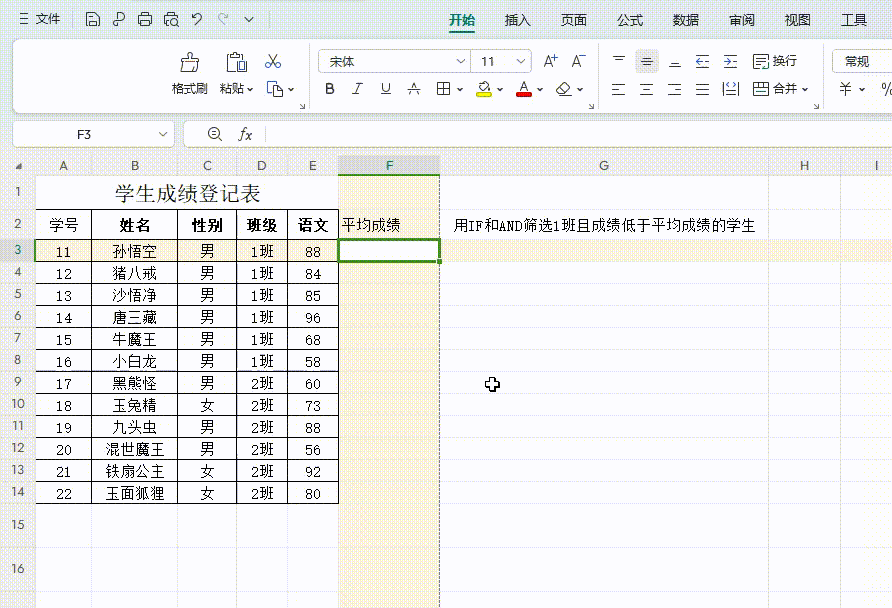Open Print Preview icon
The height and width of the screenshot is (608, 892).
tap(171, 19)
